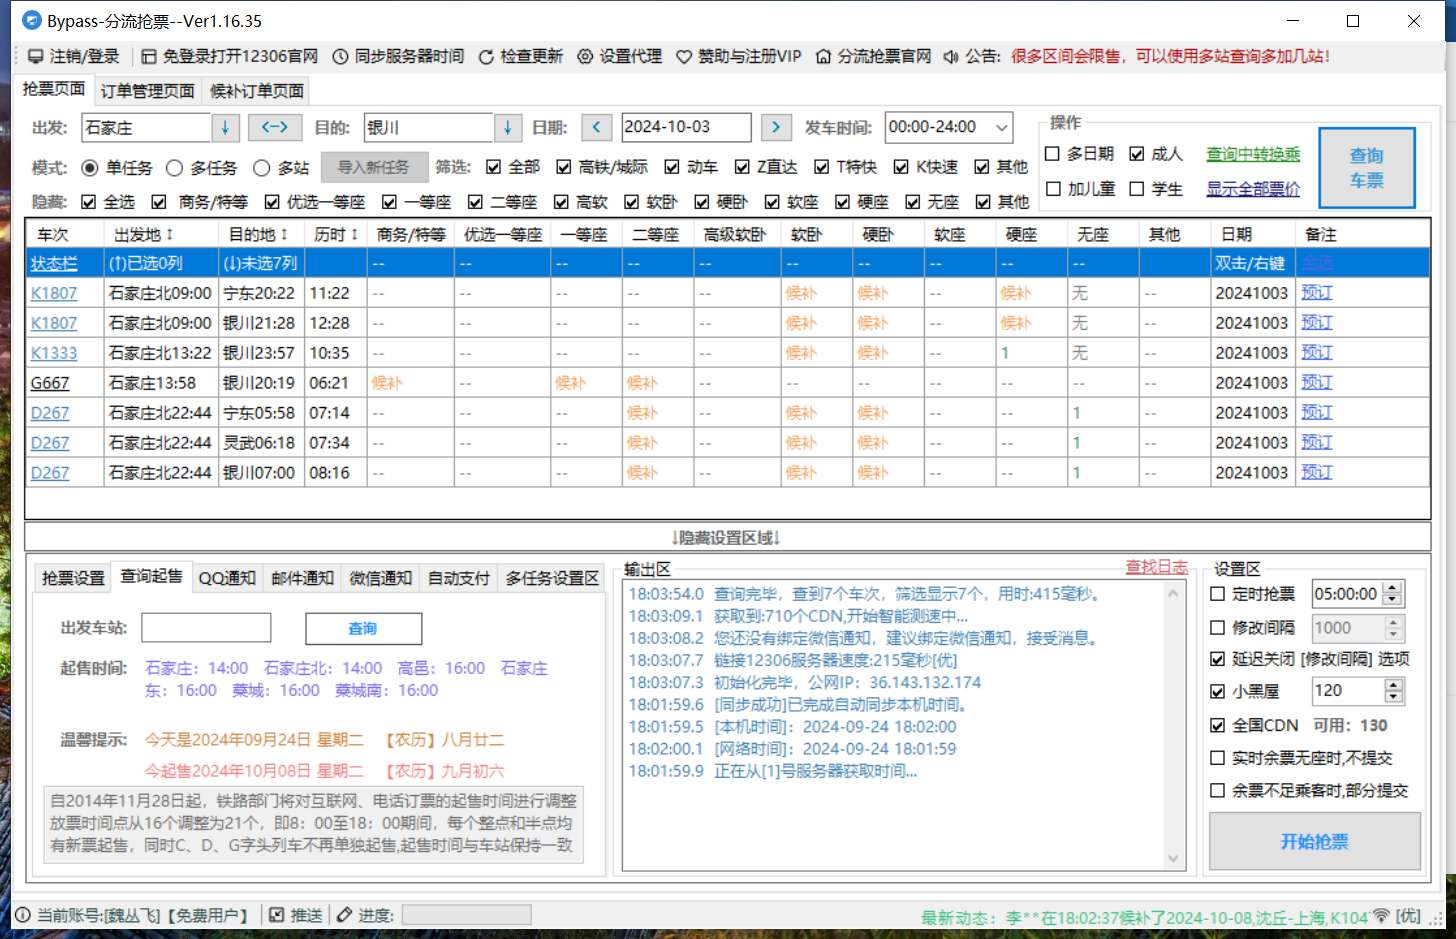Open train G667 link in results
This screenshot has width=1456, height=939.
click(50, 383)
